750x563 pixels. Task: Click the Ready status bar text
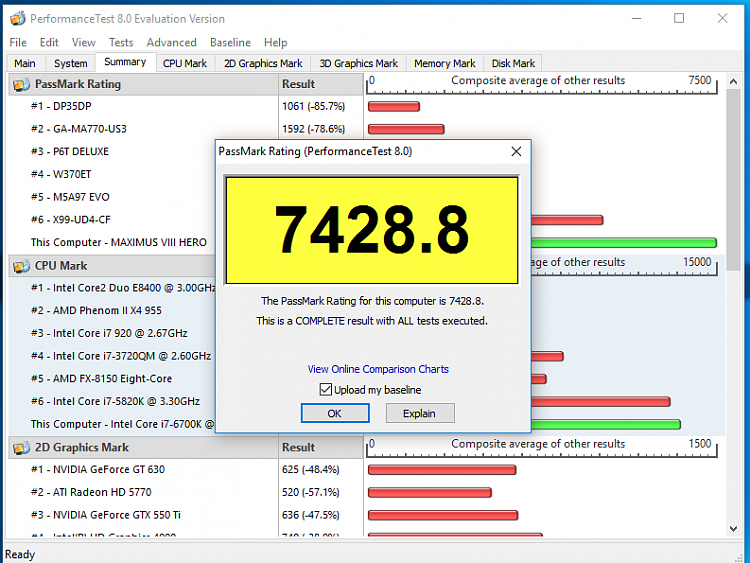20,555
